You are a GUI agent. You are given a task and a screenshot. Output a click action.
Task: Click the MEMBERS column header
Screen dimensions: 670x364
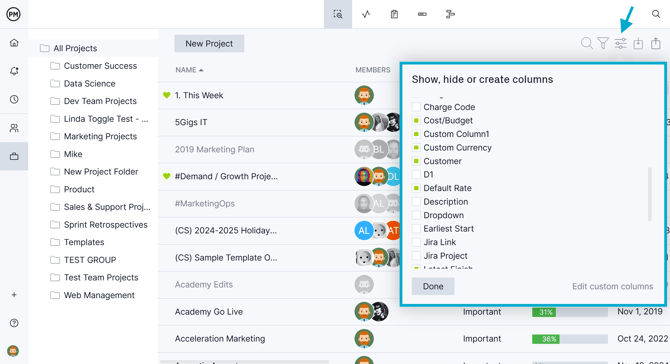pos(373,70)
